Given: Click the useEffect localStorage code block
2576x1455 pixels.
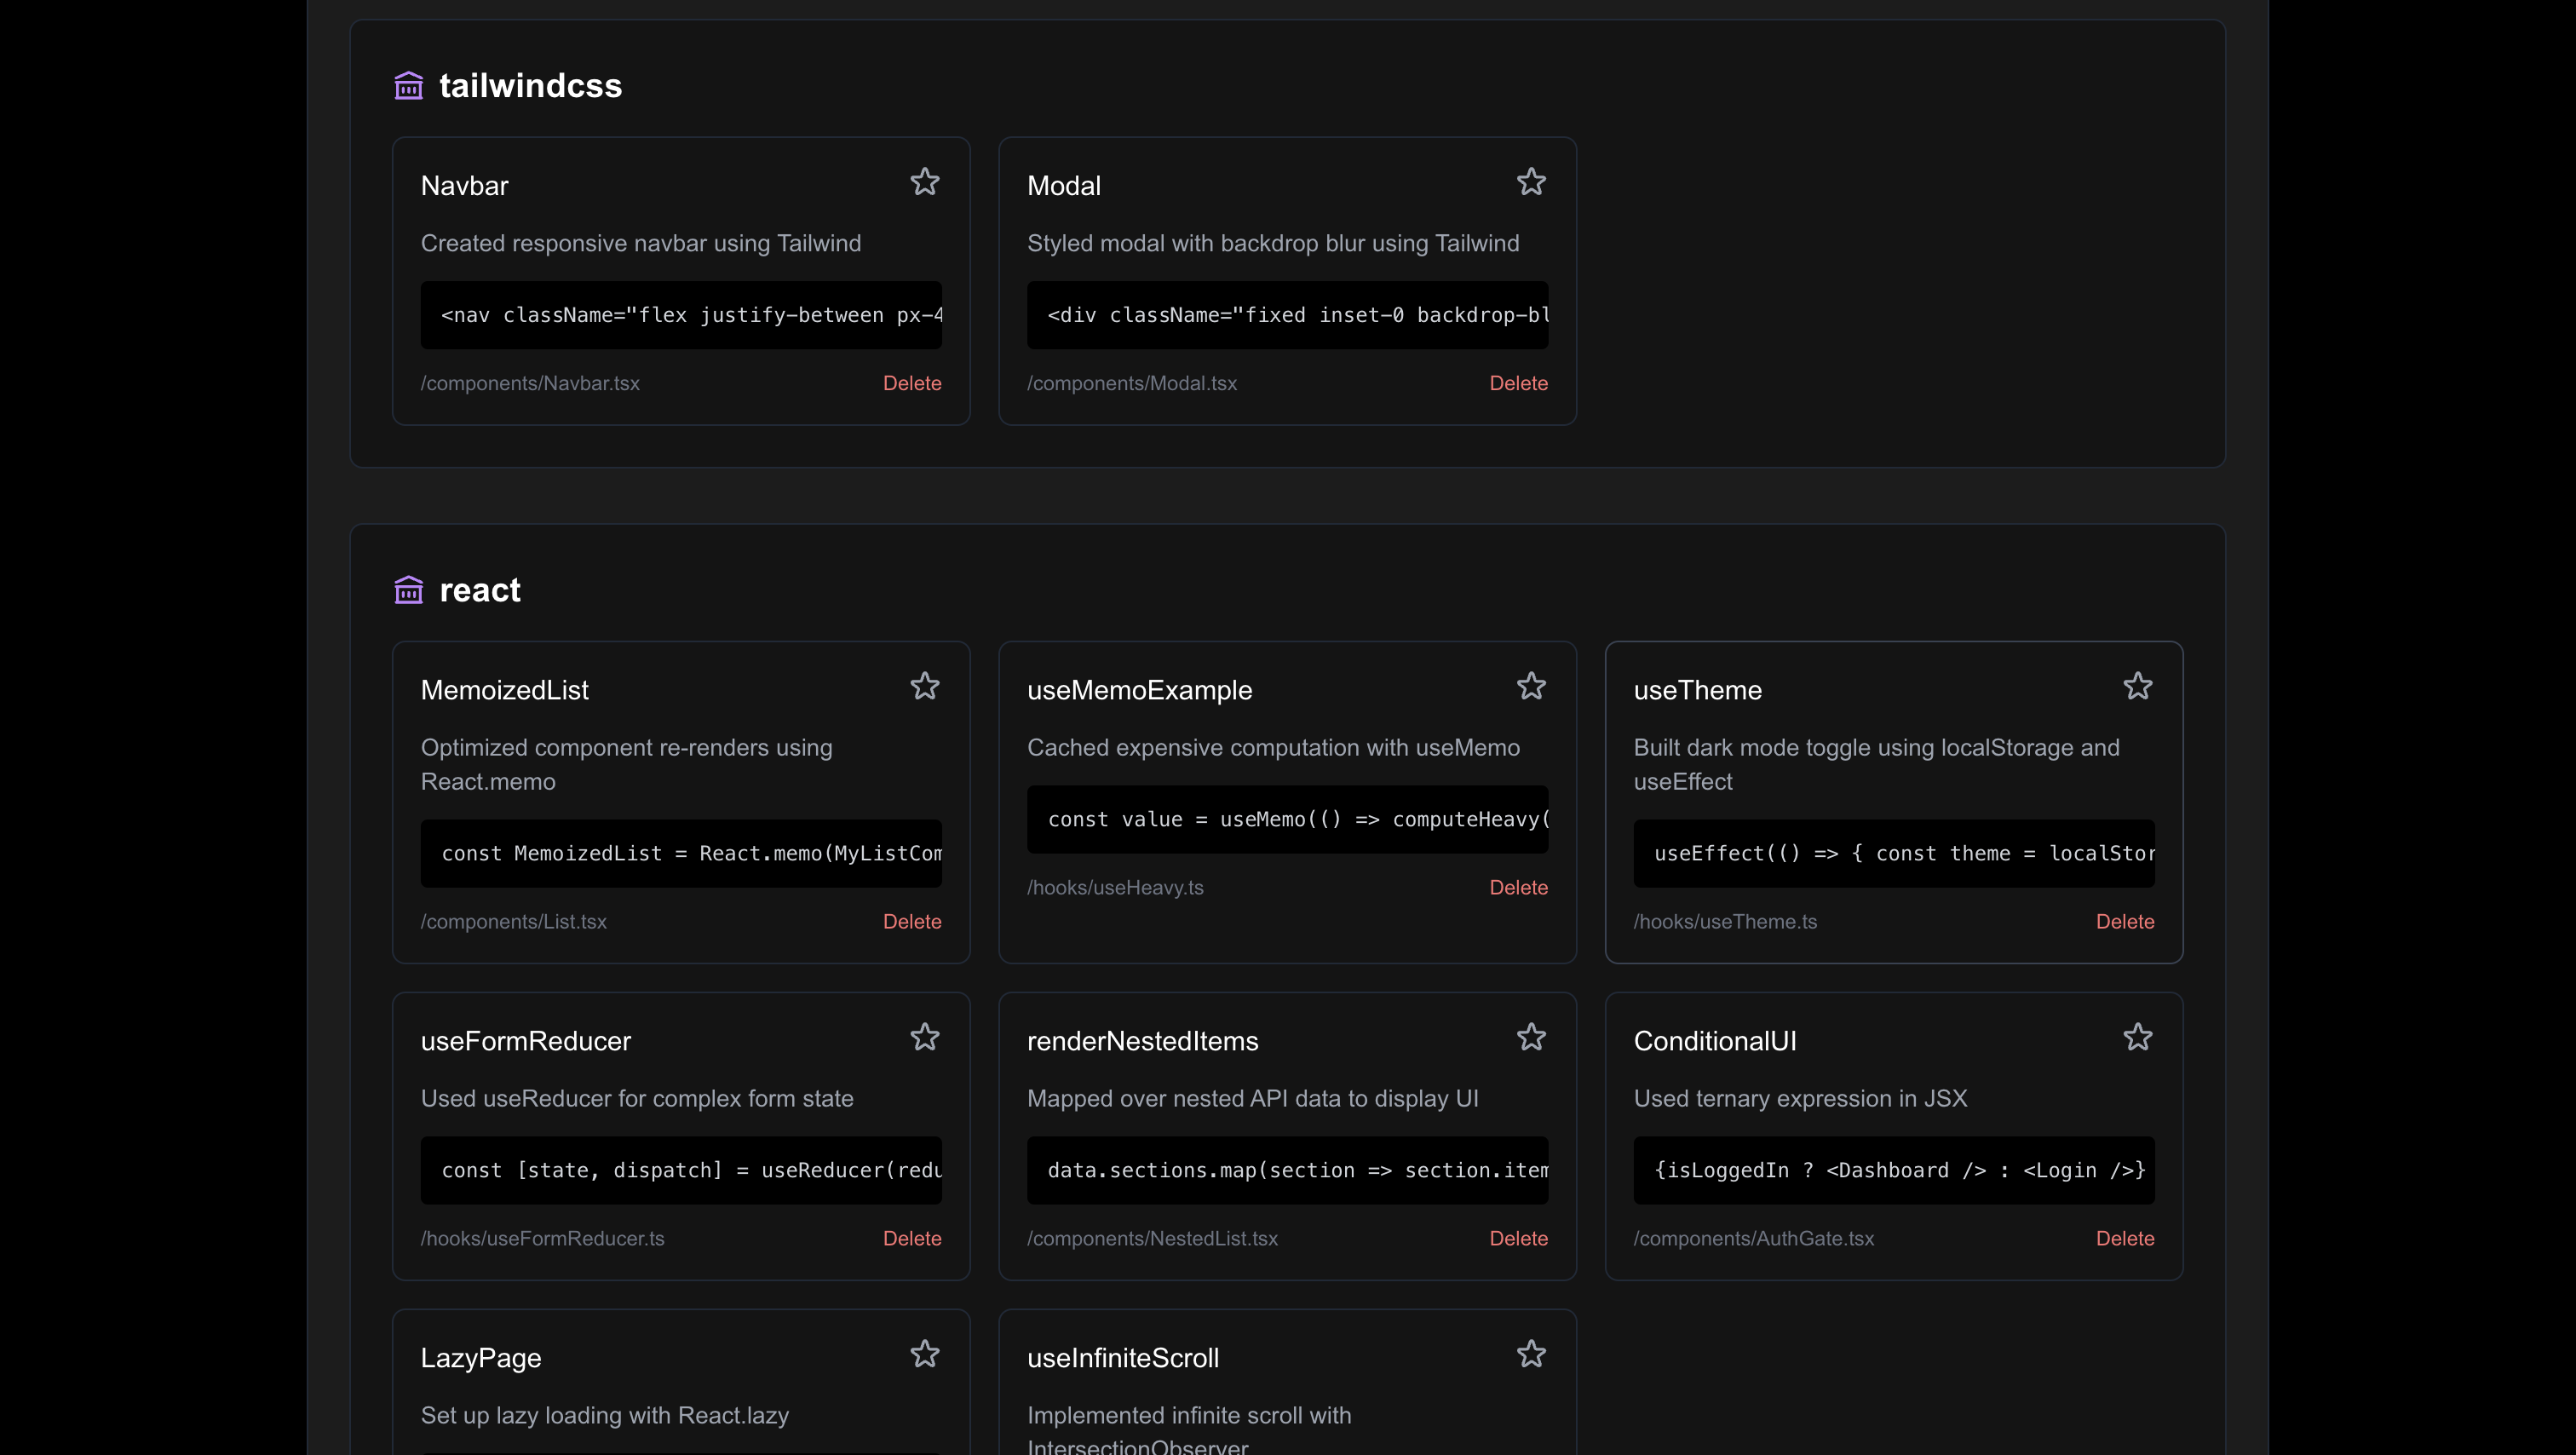Looking at the screenshot, I should point(1894,853).
